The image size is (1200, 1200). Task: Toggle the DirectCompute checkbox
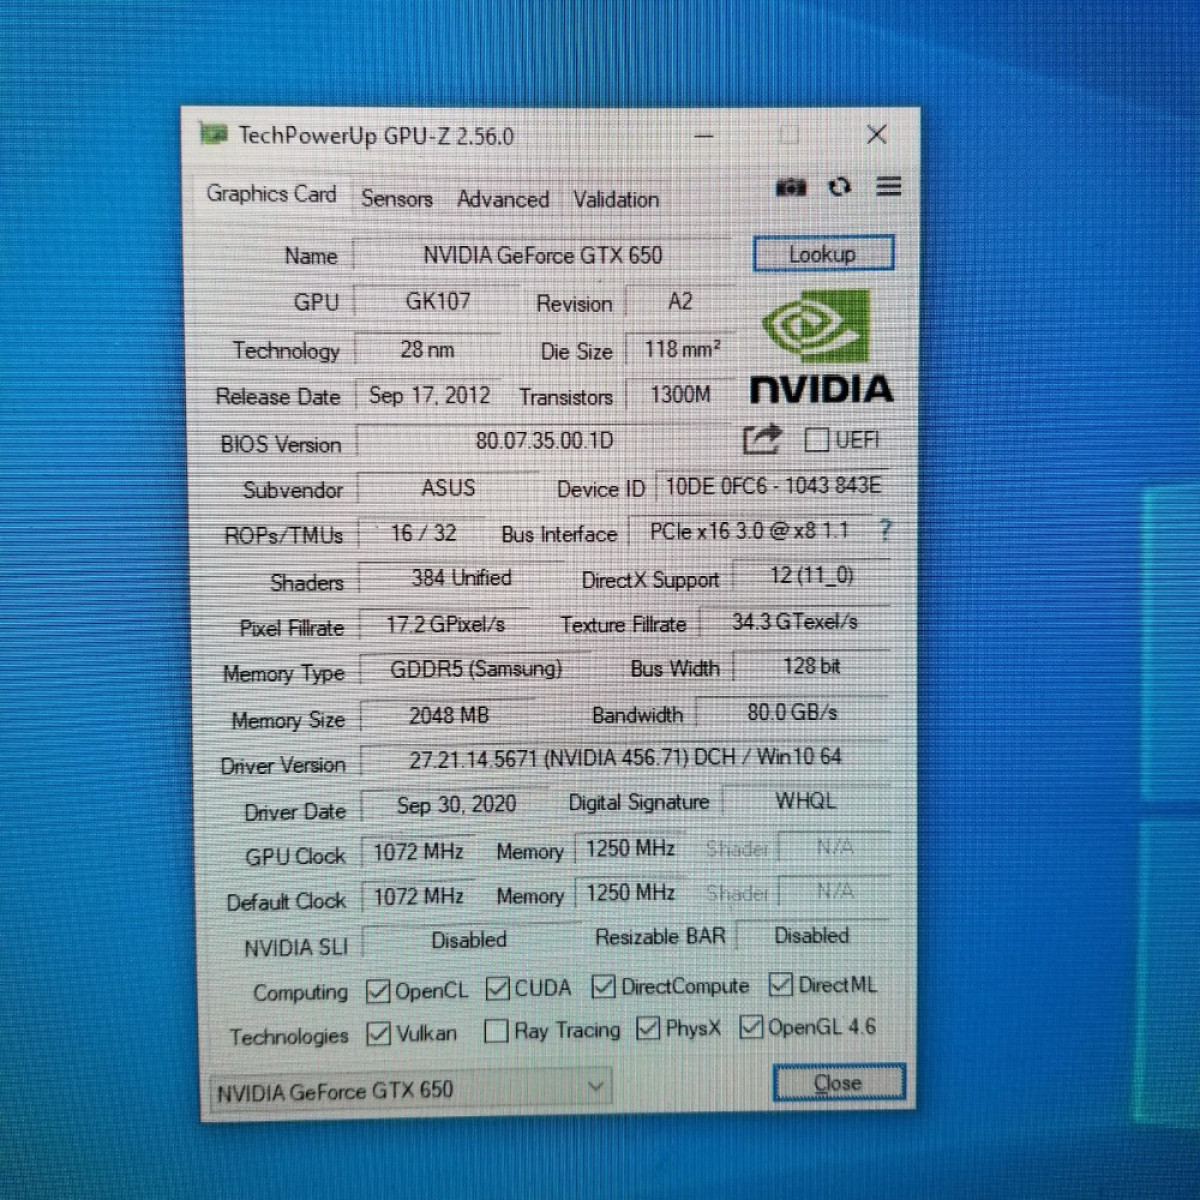(603, 987)
